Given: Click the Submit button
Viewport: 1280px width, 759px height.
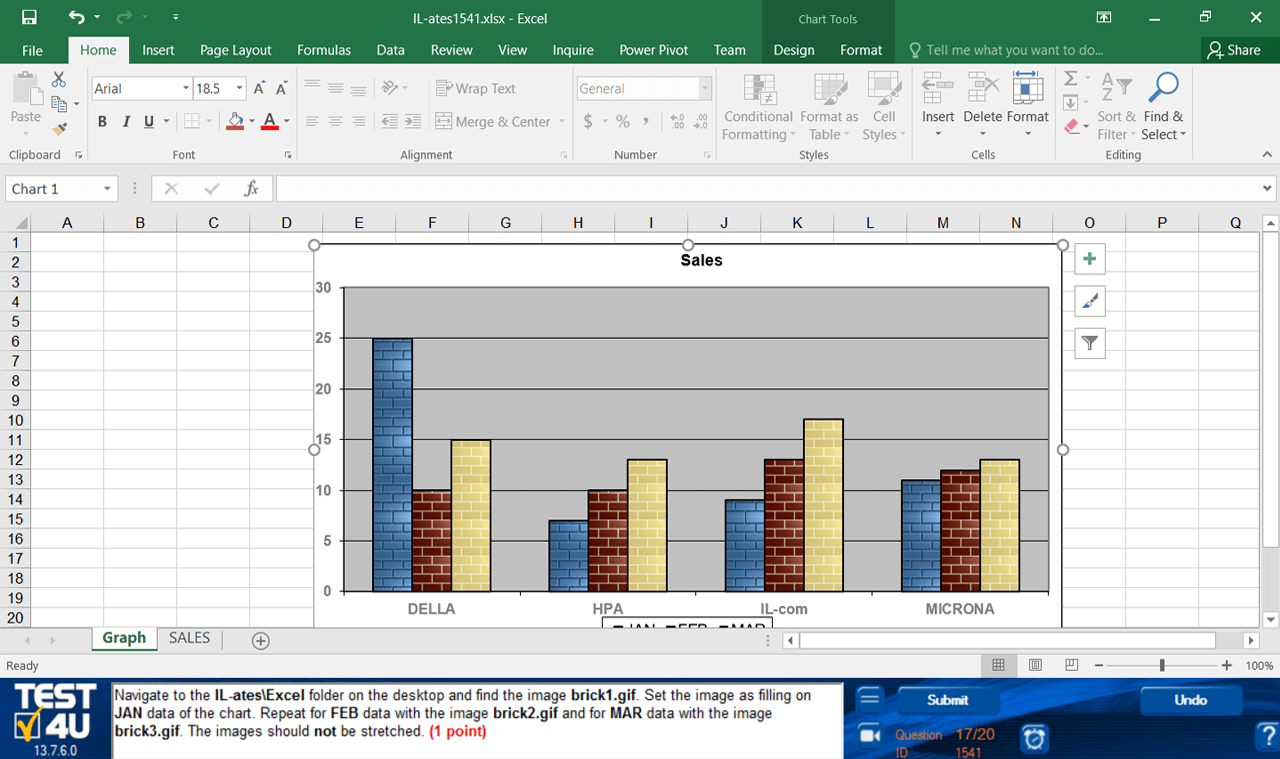Looking at the screenshot, I should click(947, 700).
